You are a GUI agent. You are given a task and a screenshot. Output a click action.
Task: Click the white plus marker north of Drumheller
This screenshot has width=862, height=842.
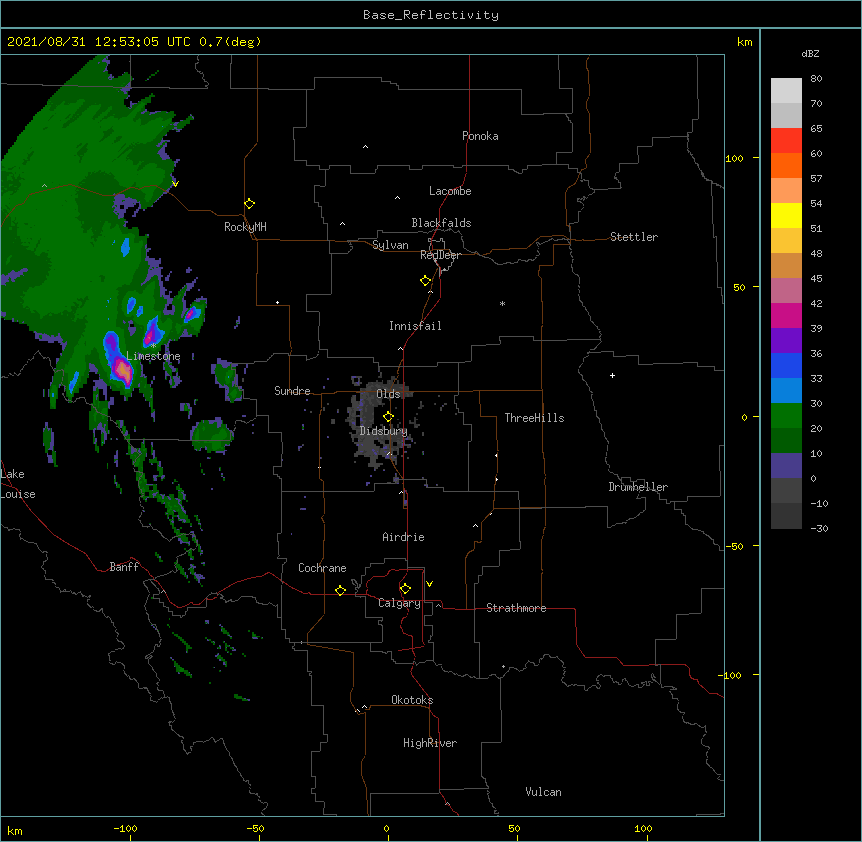pos(612,375)
